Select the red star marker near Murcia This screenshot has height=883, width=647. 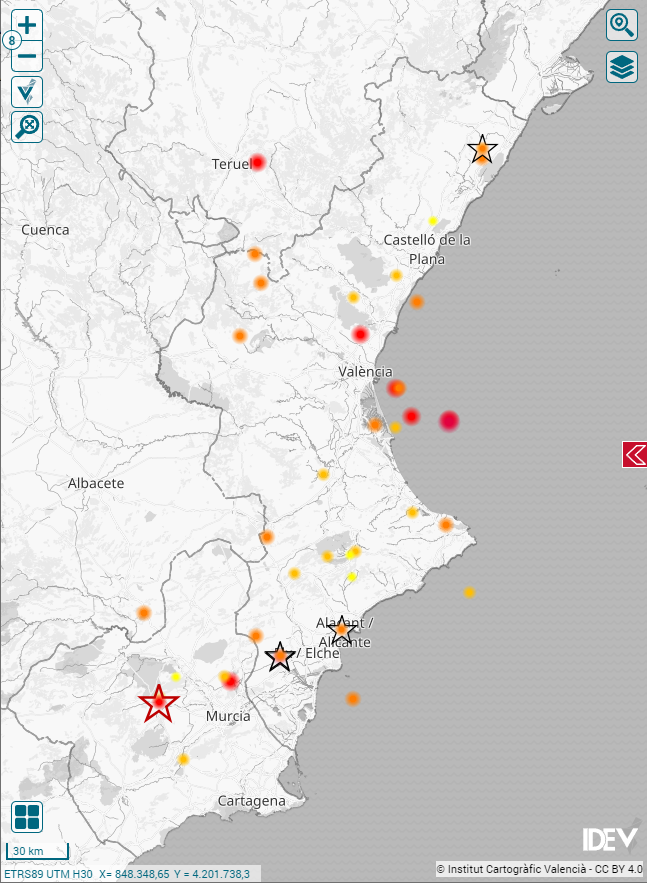159,703
